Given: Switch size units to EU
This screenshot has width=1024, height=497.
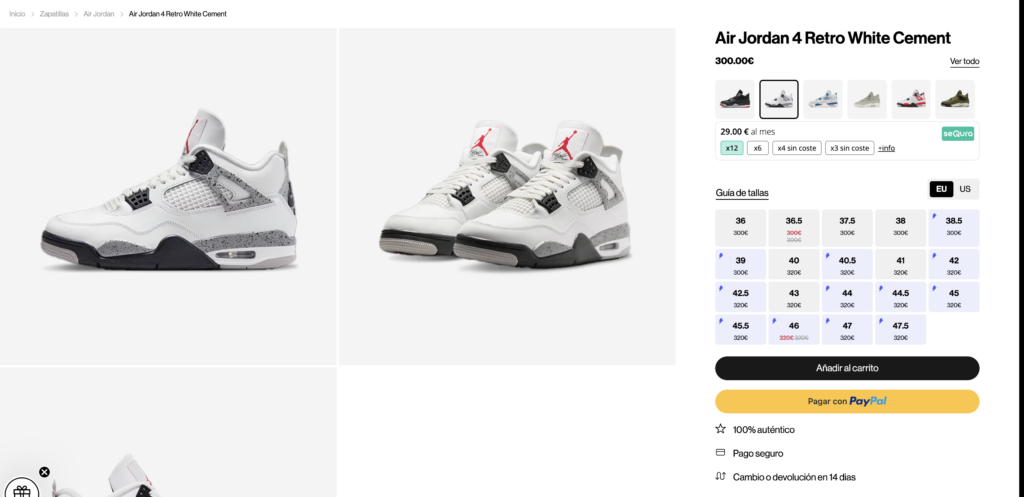Looking at the screenshot, I should pyautogui.click(x=941, y=189).
